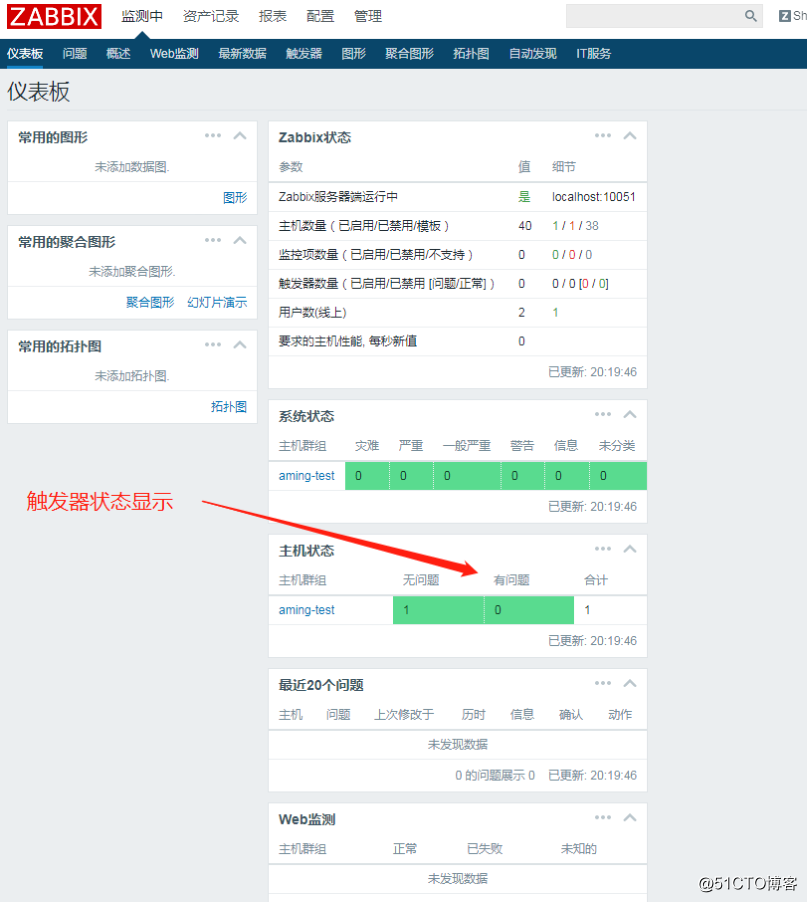807x902 pixels.
Task: Click the search magnifier icon
Action: [x=750, y=16]
